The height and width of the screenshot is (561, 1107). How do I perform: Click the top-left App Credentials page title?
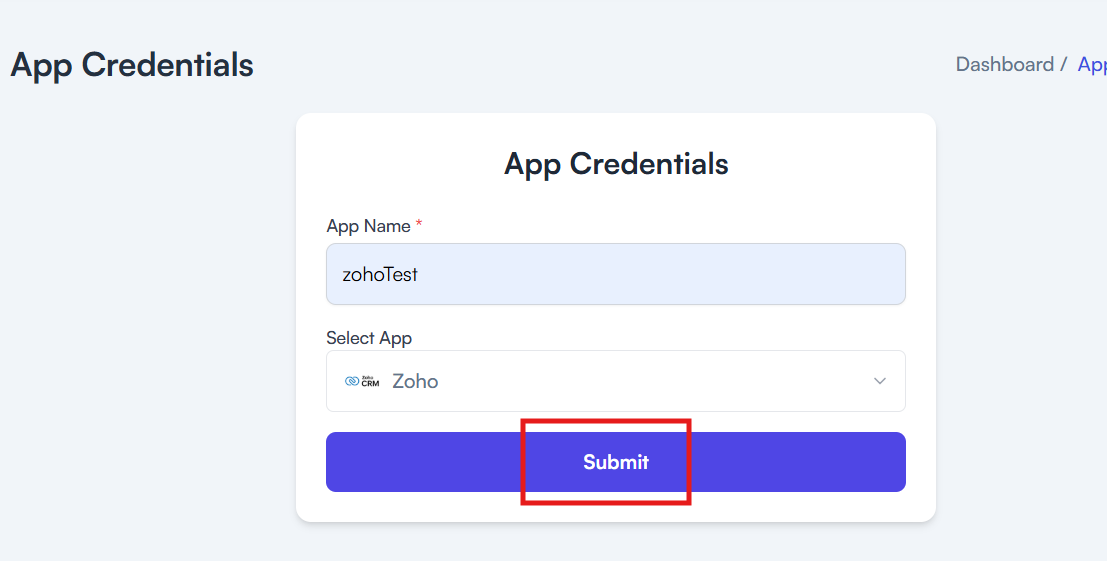click(x=132, y=65)
